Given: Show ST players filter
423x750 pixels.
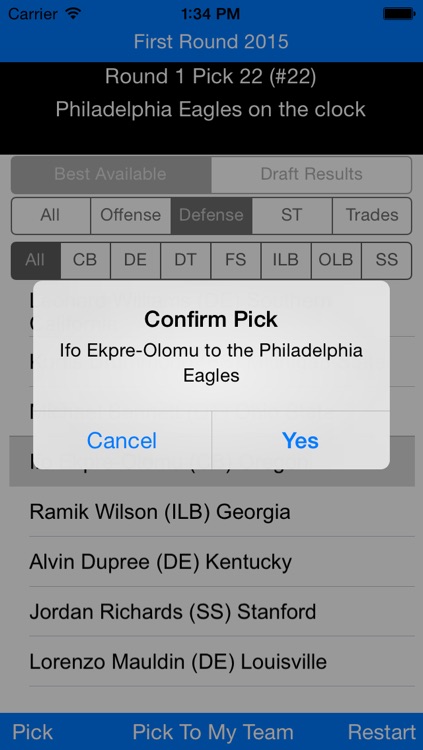Looking at the screenshot, I should pos(292,215).
